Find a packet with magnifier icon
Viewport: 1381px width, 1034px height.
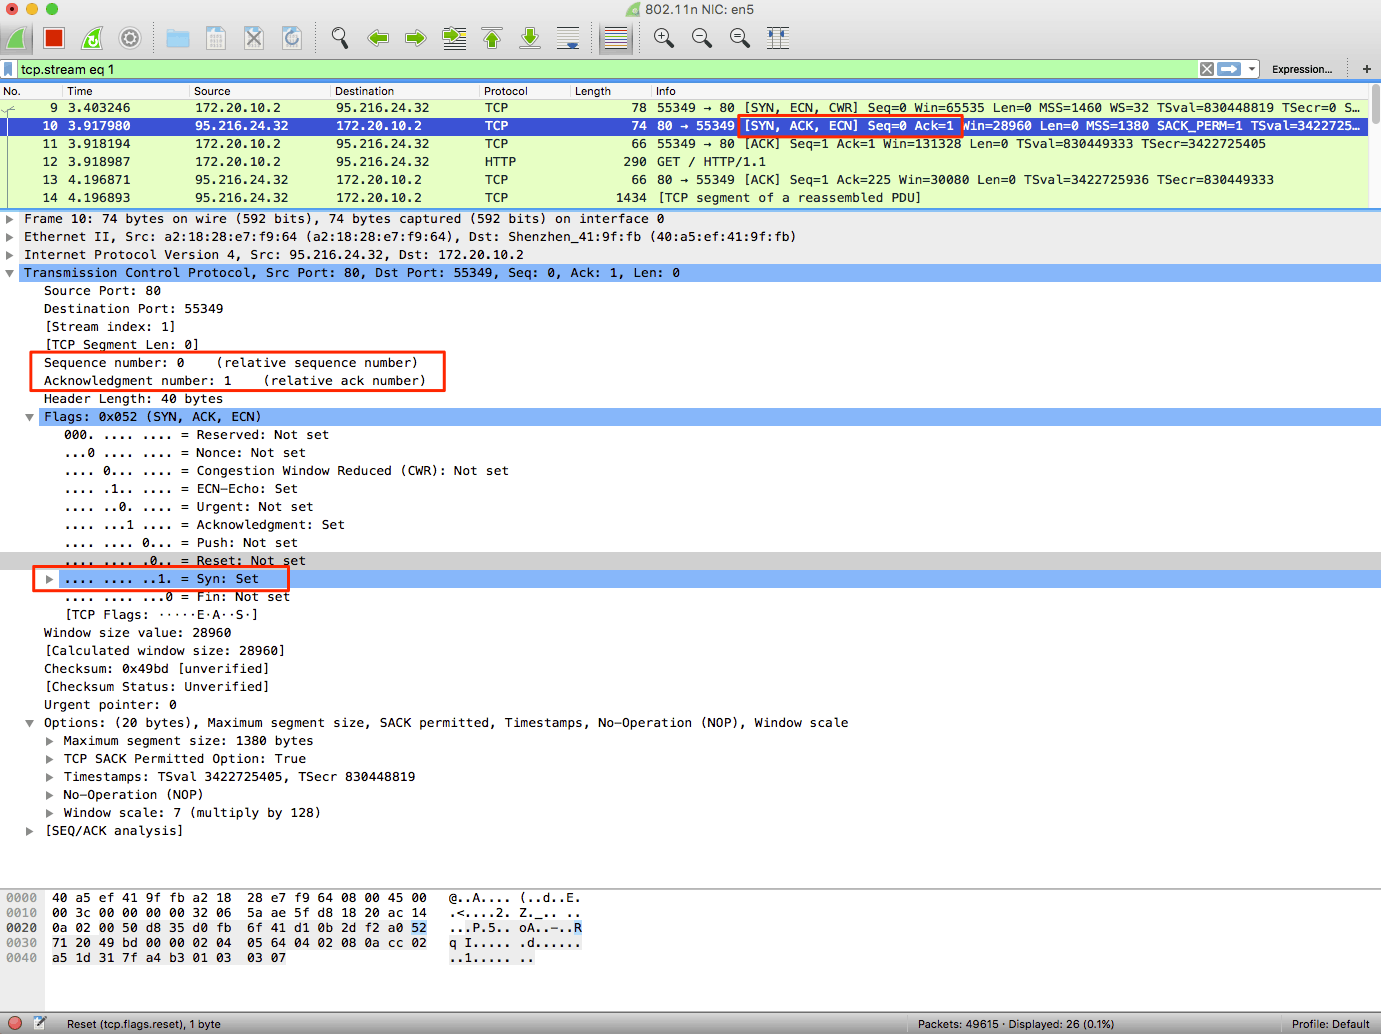[x=340, y=39]
